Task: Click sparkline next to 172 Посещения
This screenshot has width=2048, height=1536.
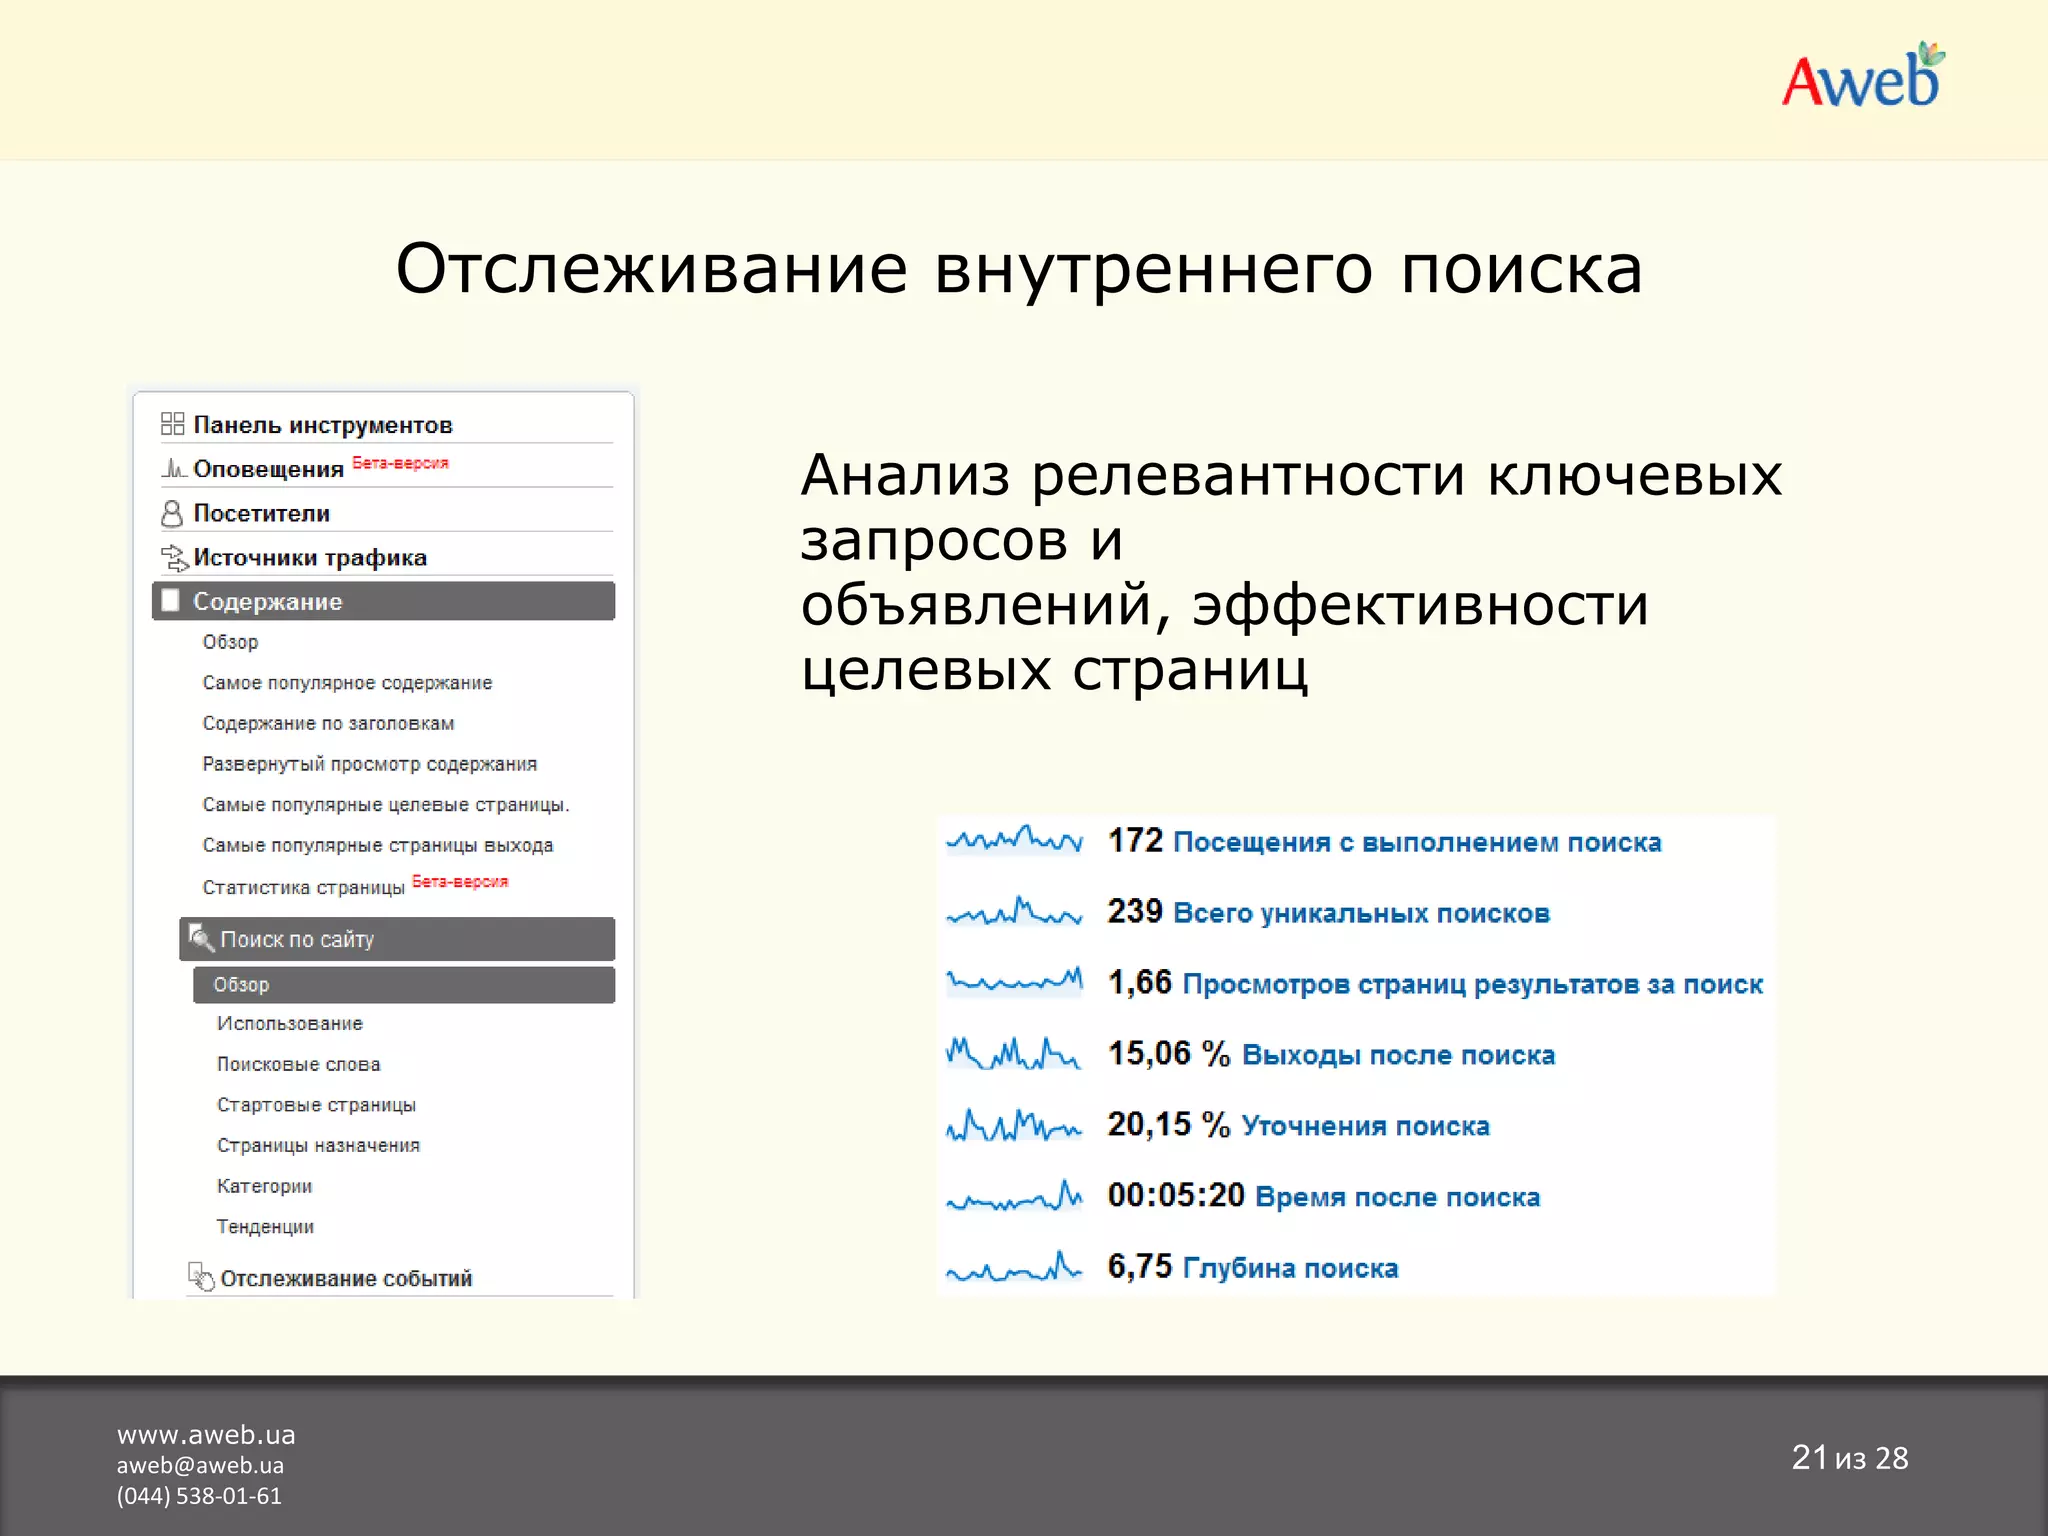Action: pos(1014,839)
